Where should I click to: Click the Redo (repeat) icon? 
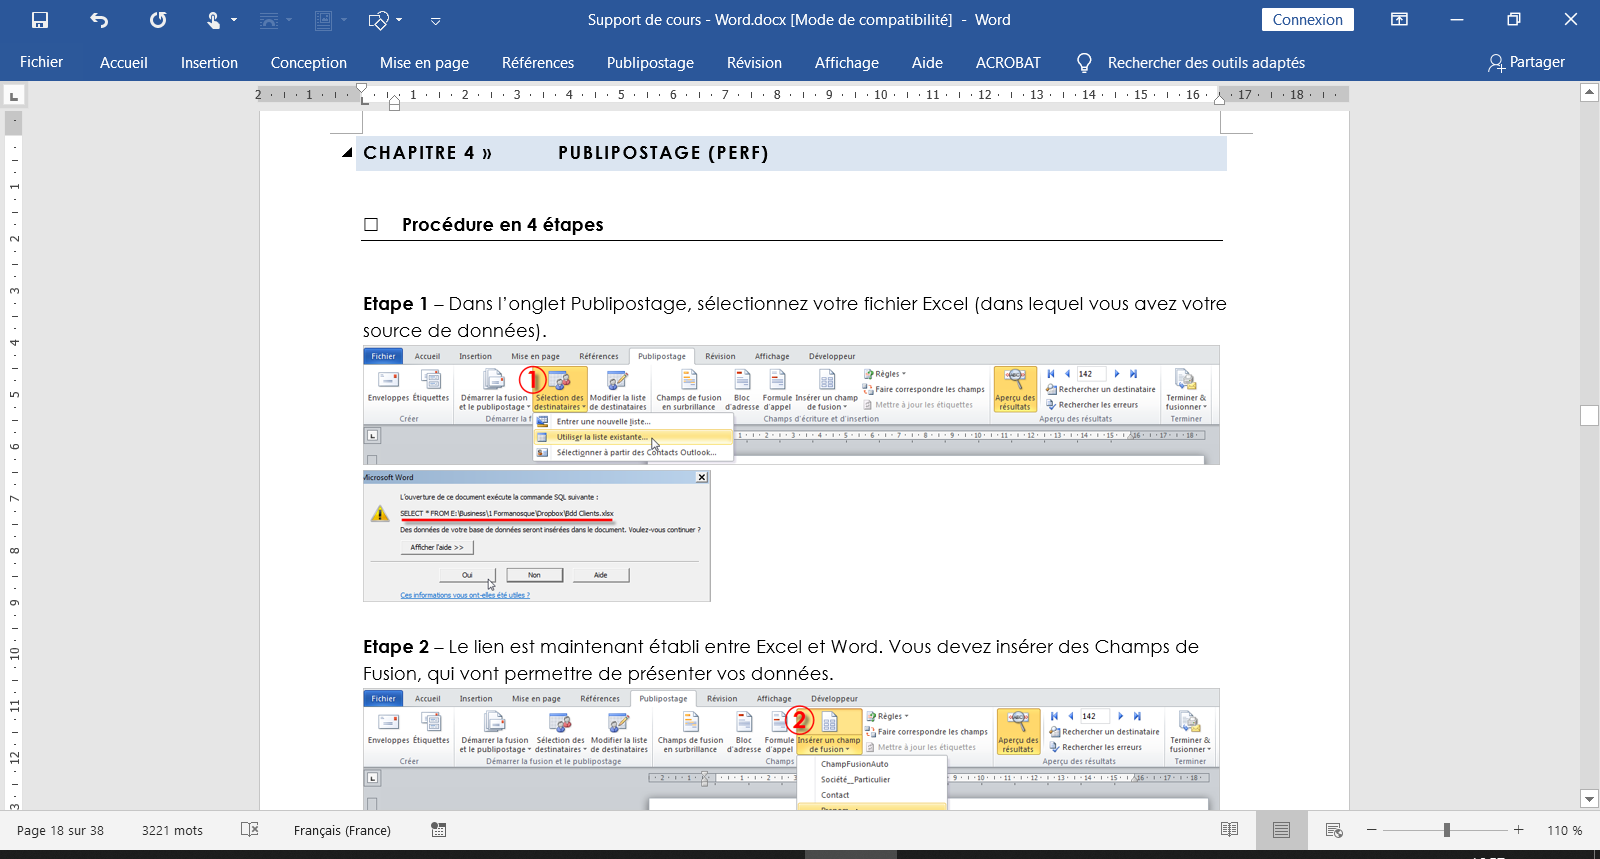point(158,20)
